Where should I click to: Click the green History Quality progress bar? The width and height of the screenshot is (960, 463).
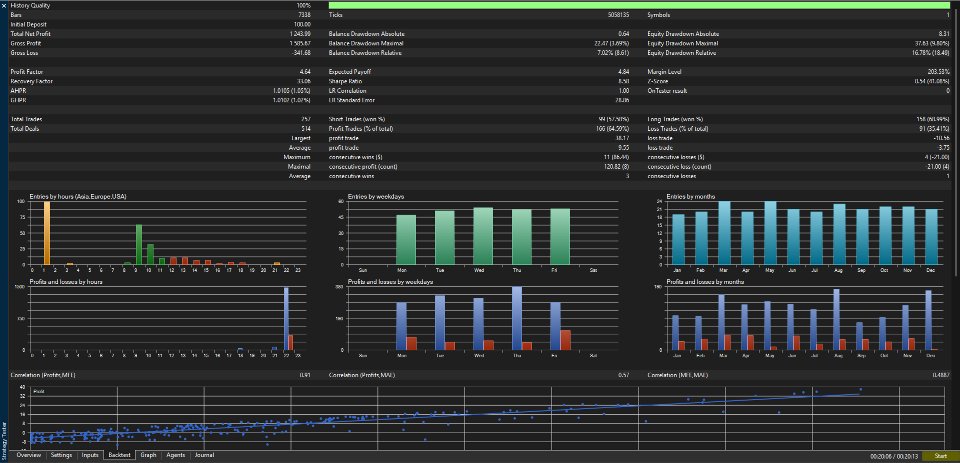(639, 5)
